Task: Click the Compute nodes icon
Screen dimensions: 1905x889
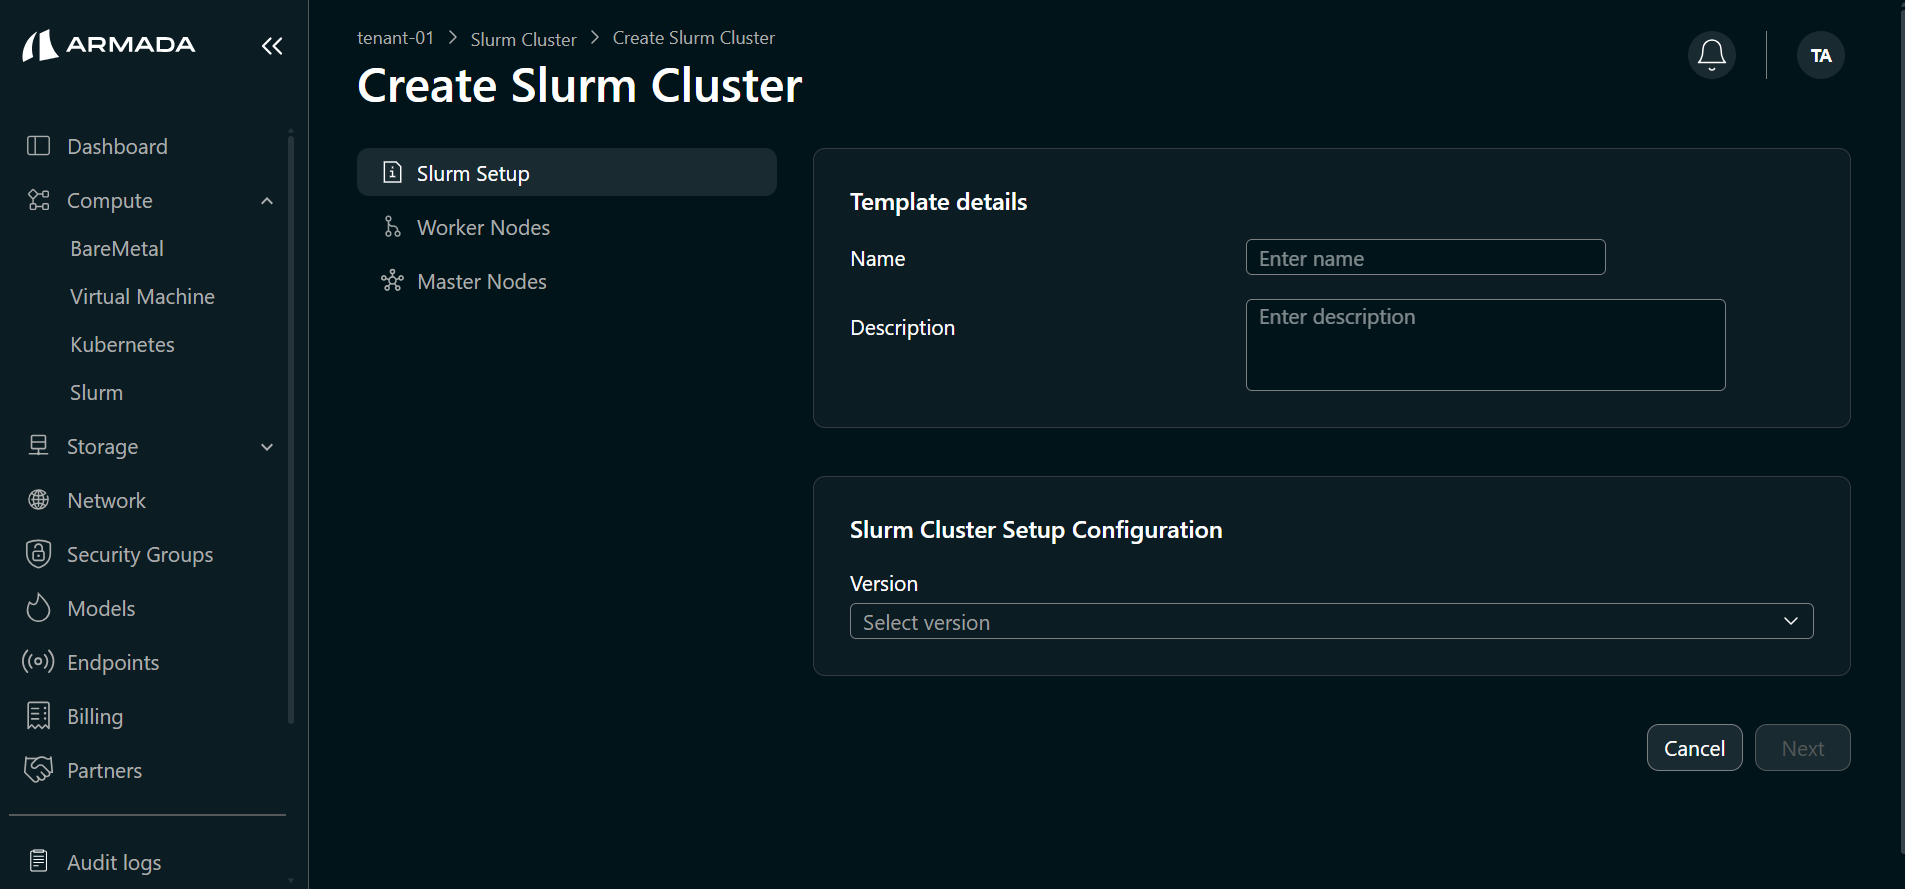Action: [x=38, y=200]
